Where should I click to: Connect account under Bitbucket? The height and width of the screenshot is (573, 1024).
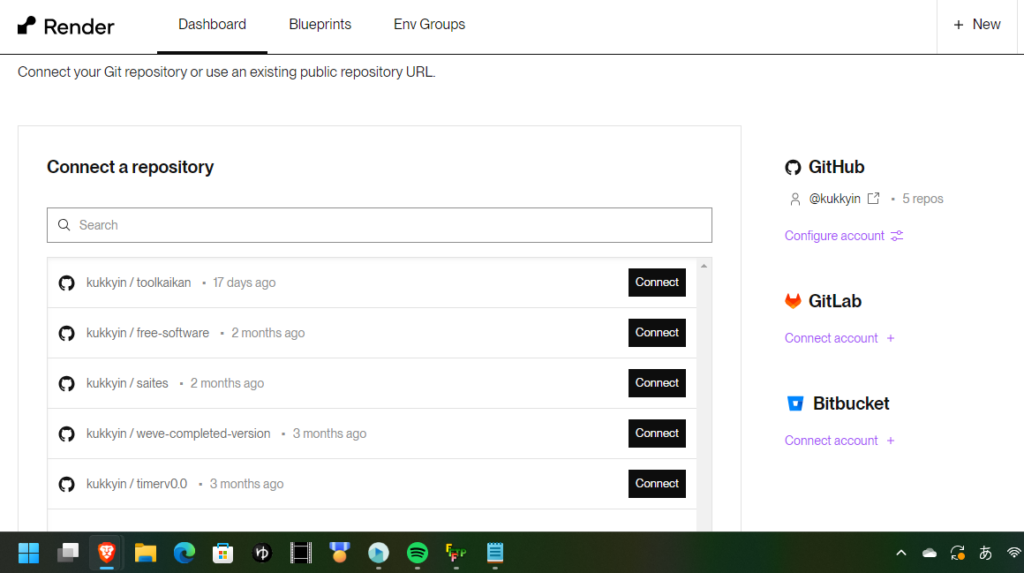coord(831,440)
